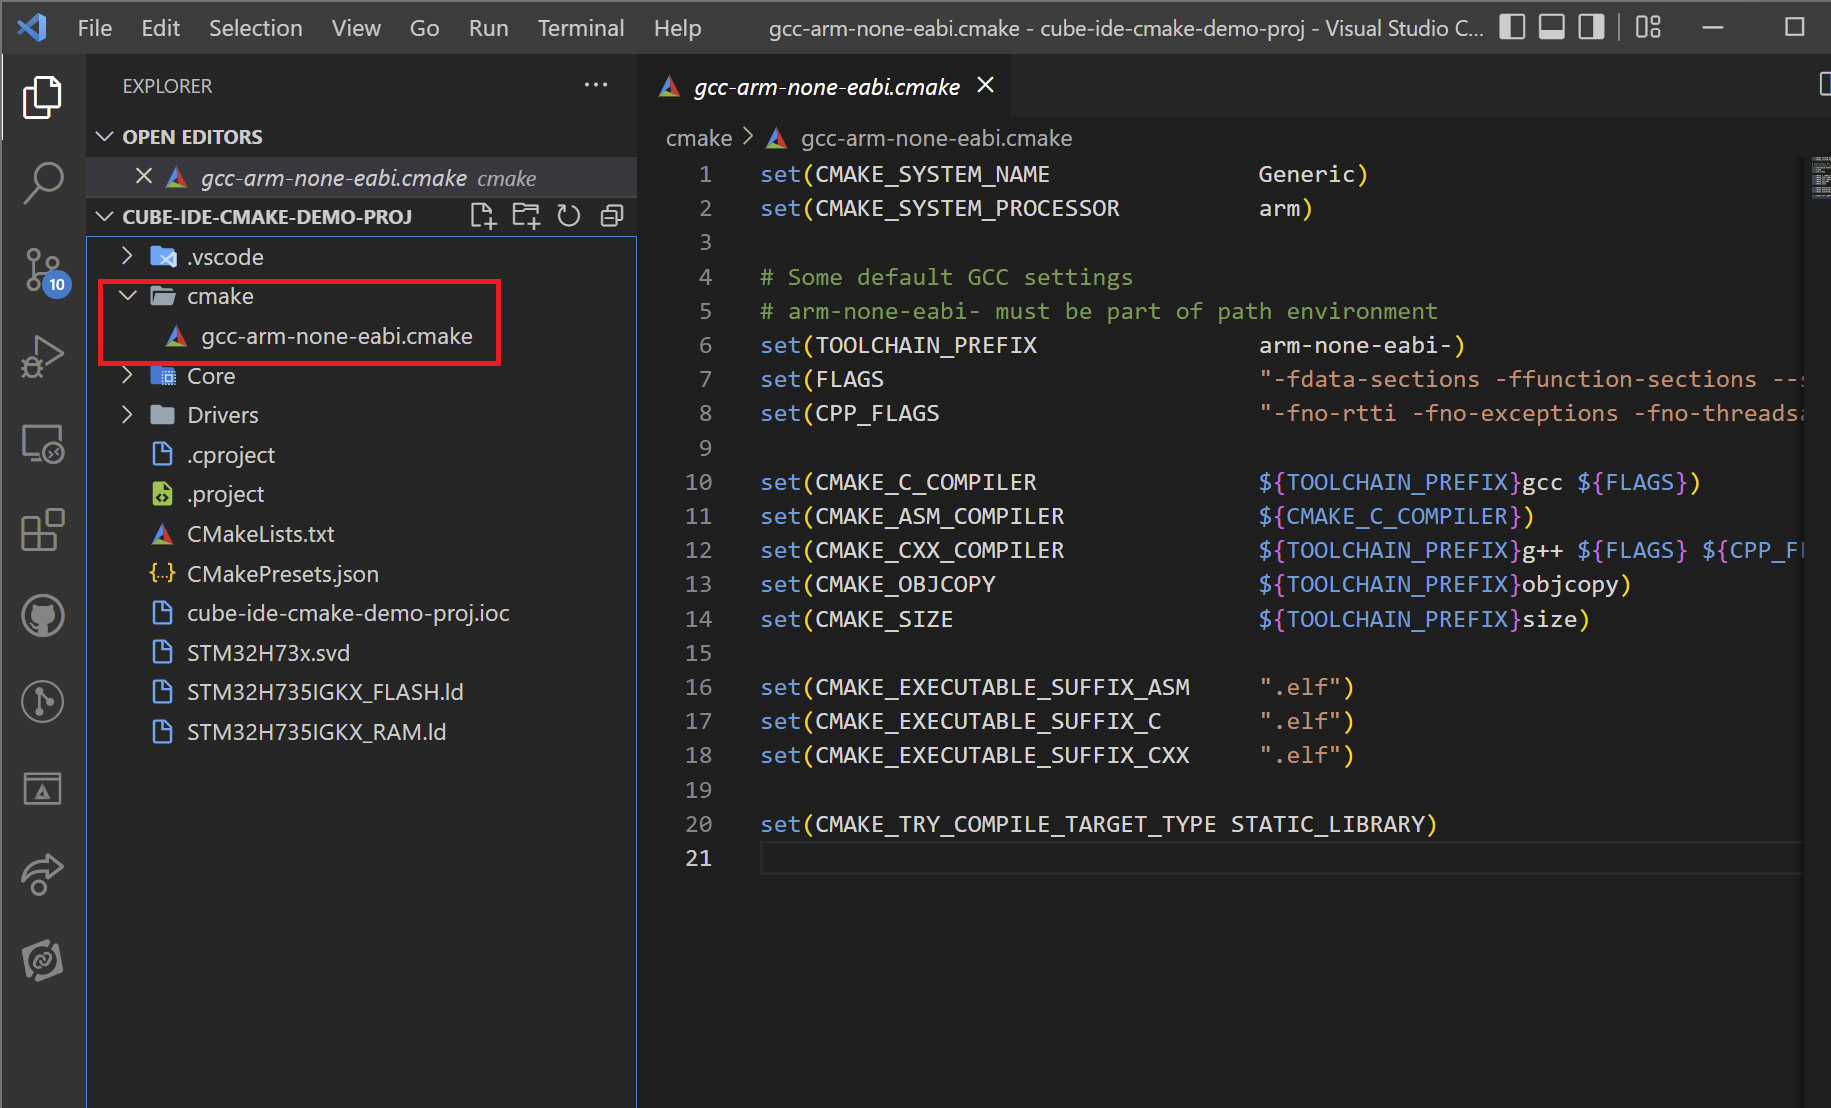The height and width of the screenshot is (1108, 1831).
Task: Open CMakePresets.json file
Action: [x=283, y=574]
